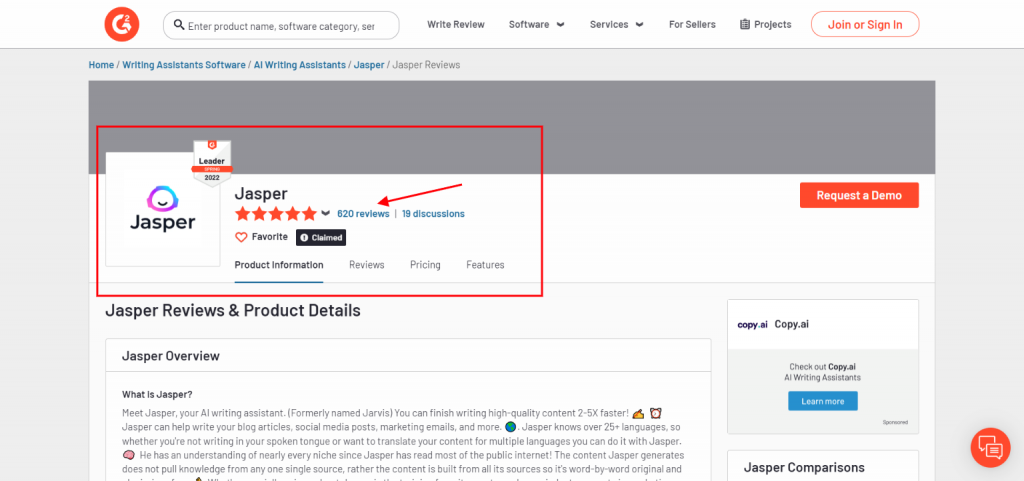Image resolution: width=1024 pixels, height=481 pixels.
Task: Expand the Software menu
Action: click(x=537, y=24)
